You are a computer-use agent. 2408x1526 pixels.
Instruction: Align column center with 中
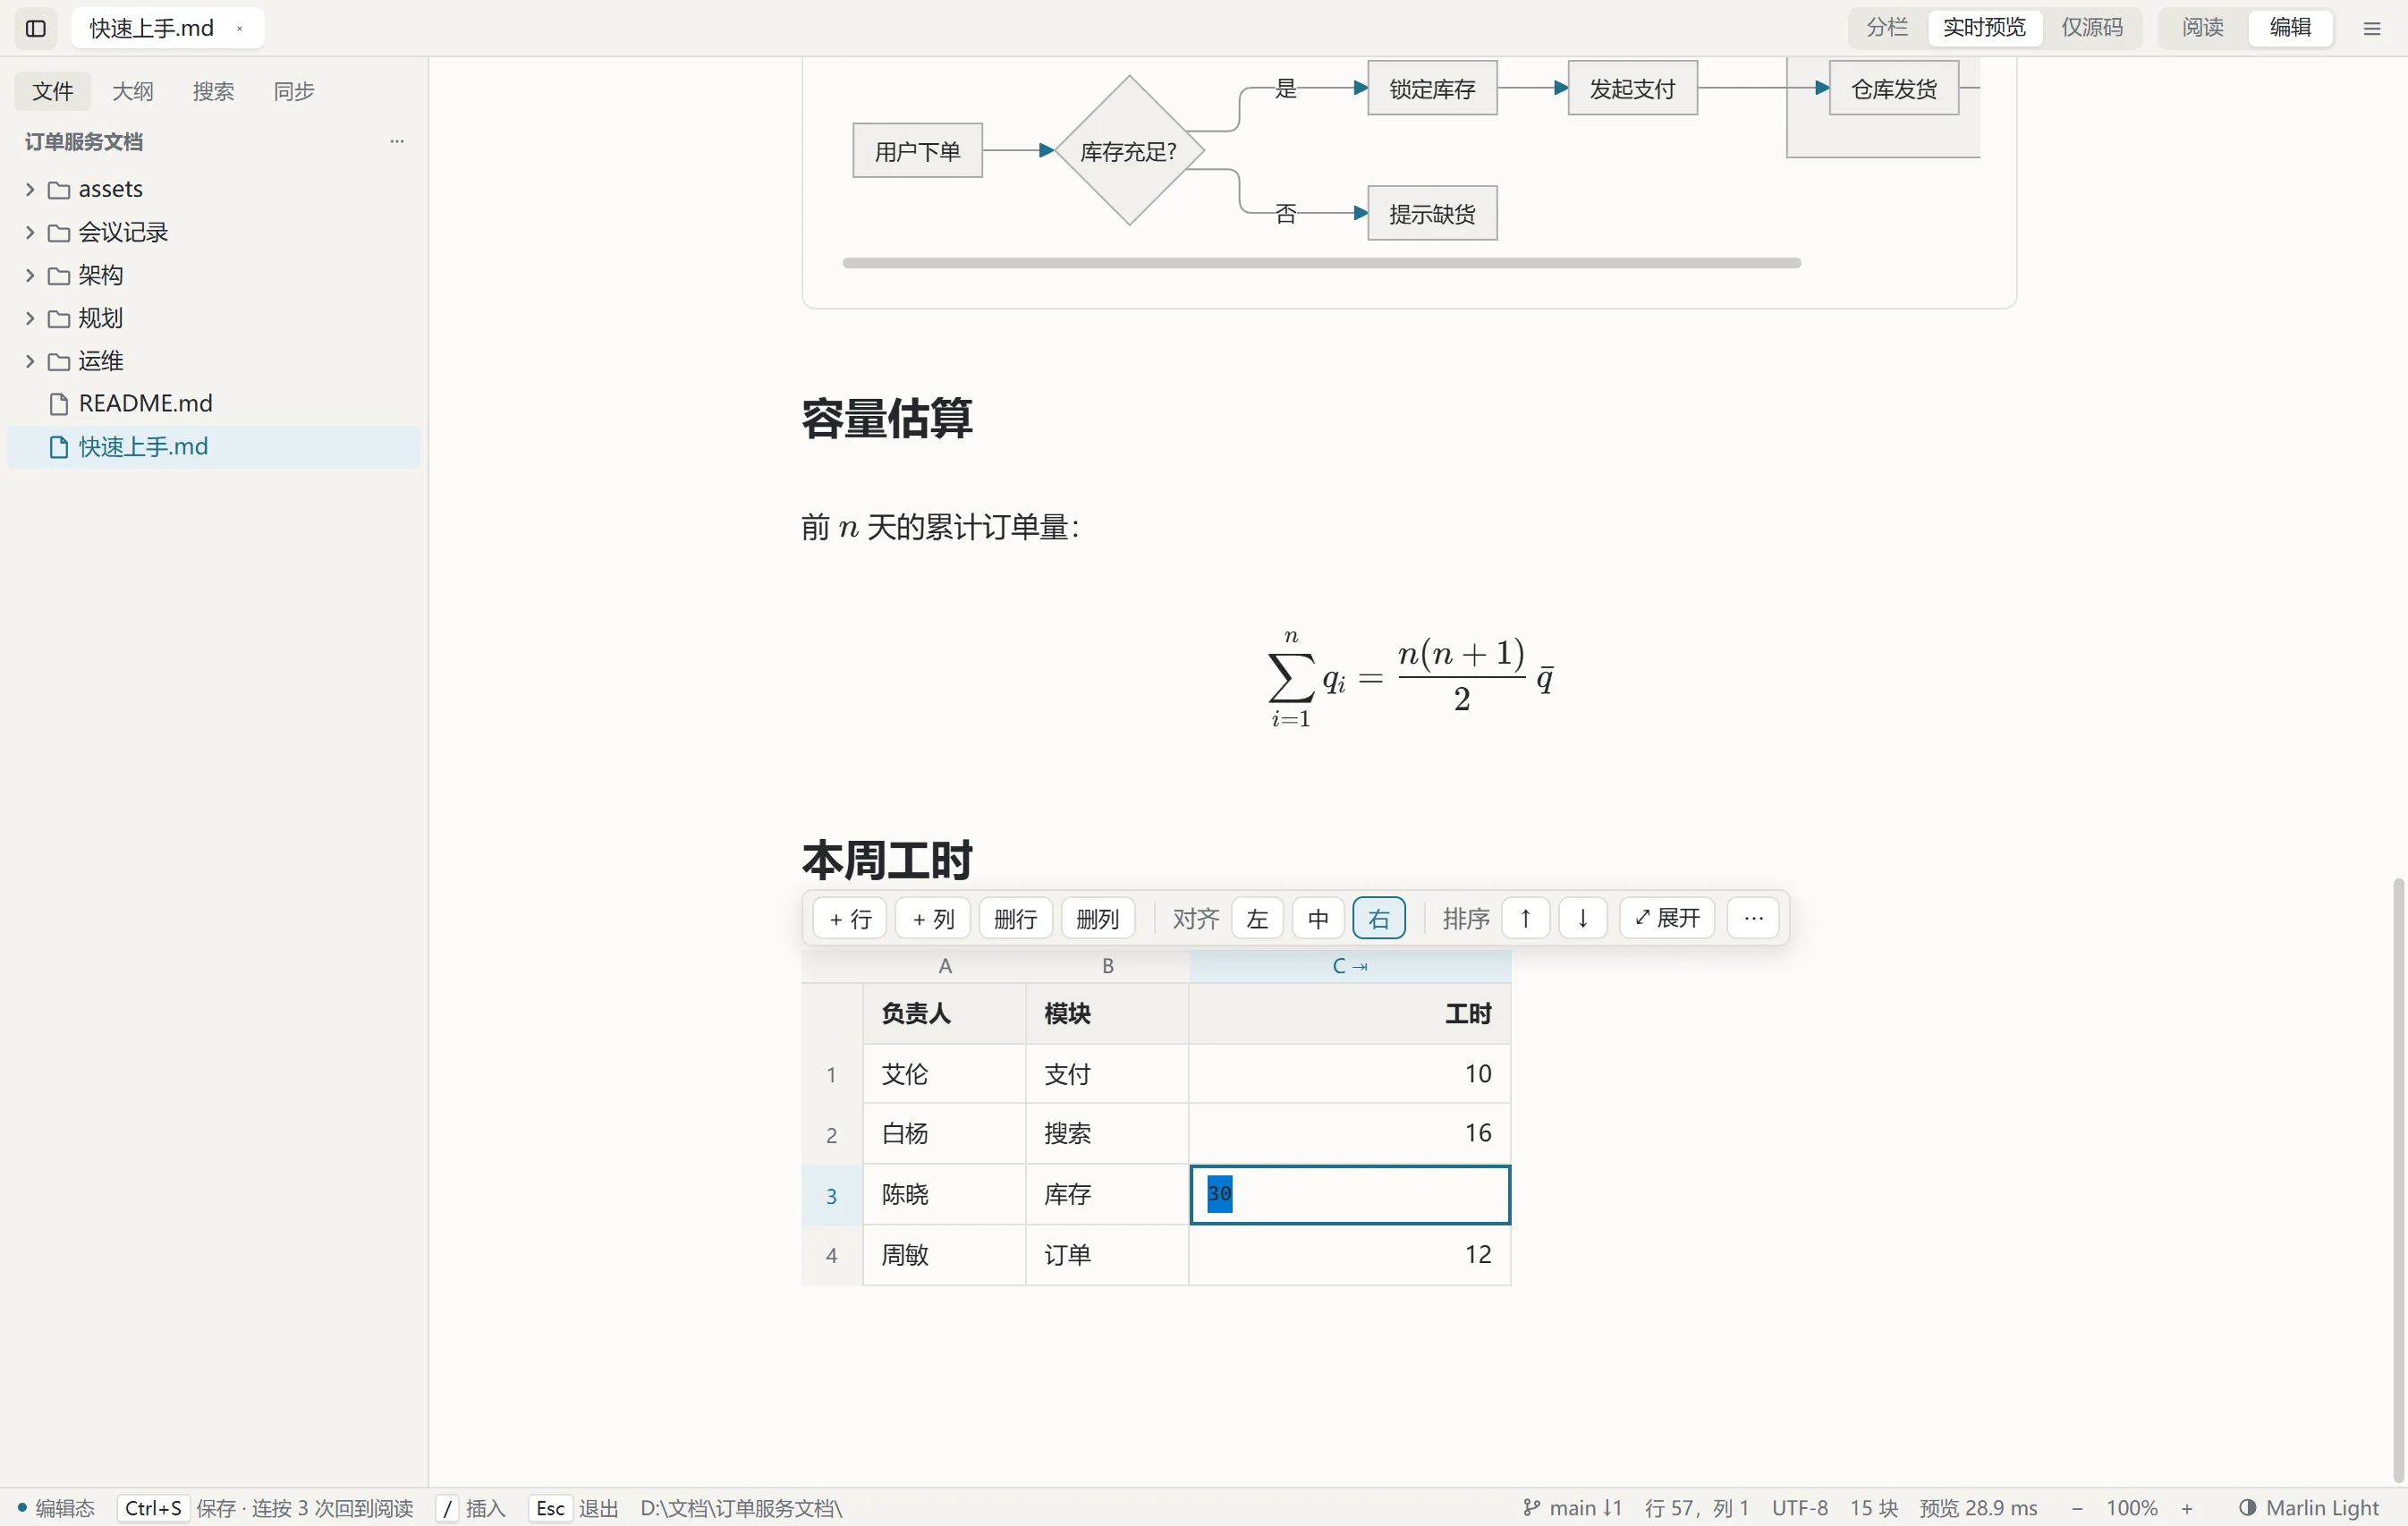pyautogui.click(x=1318, y=918)
